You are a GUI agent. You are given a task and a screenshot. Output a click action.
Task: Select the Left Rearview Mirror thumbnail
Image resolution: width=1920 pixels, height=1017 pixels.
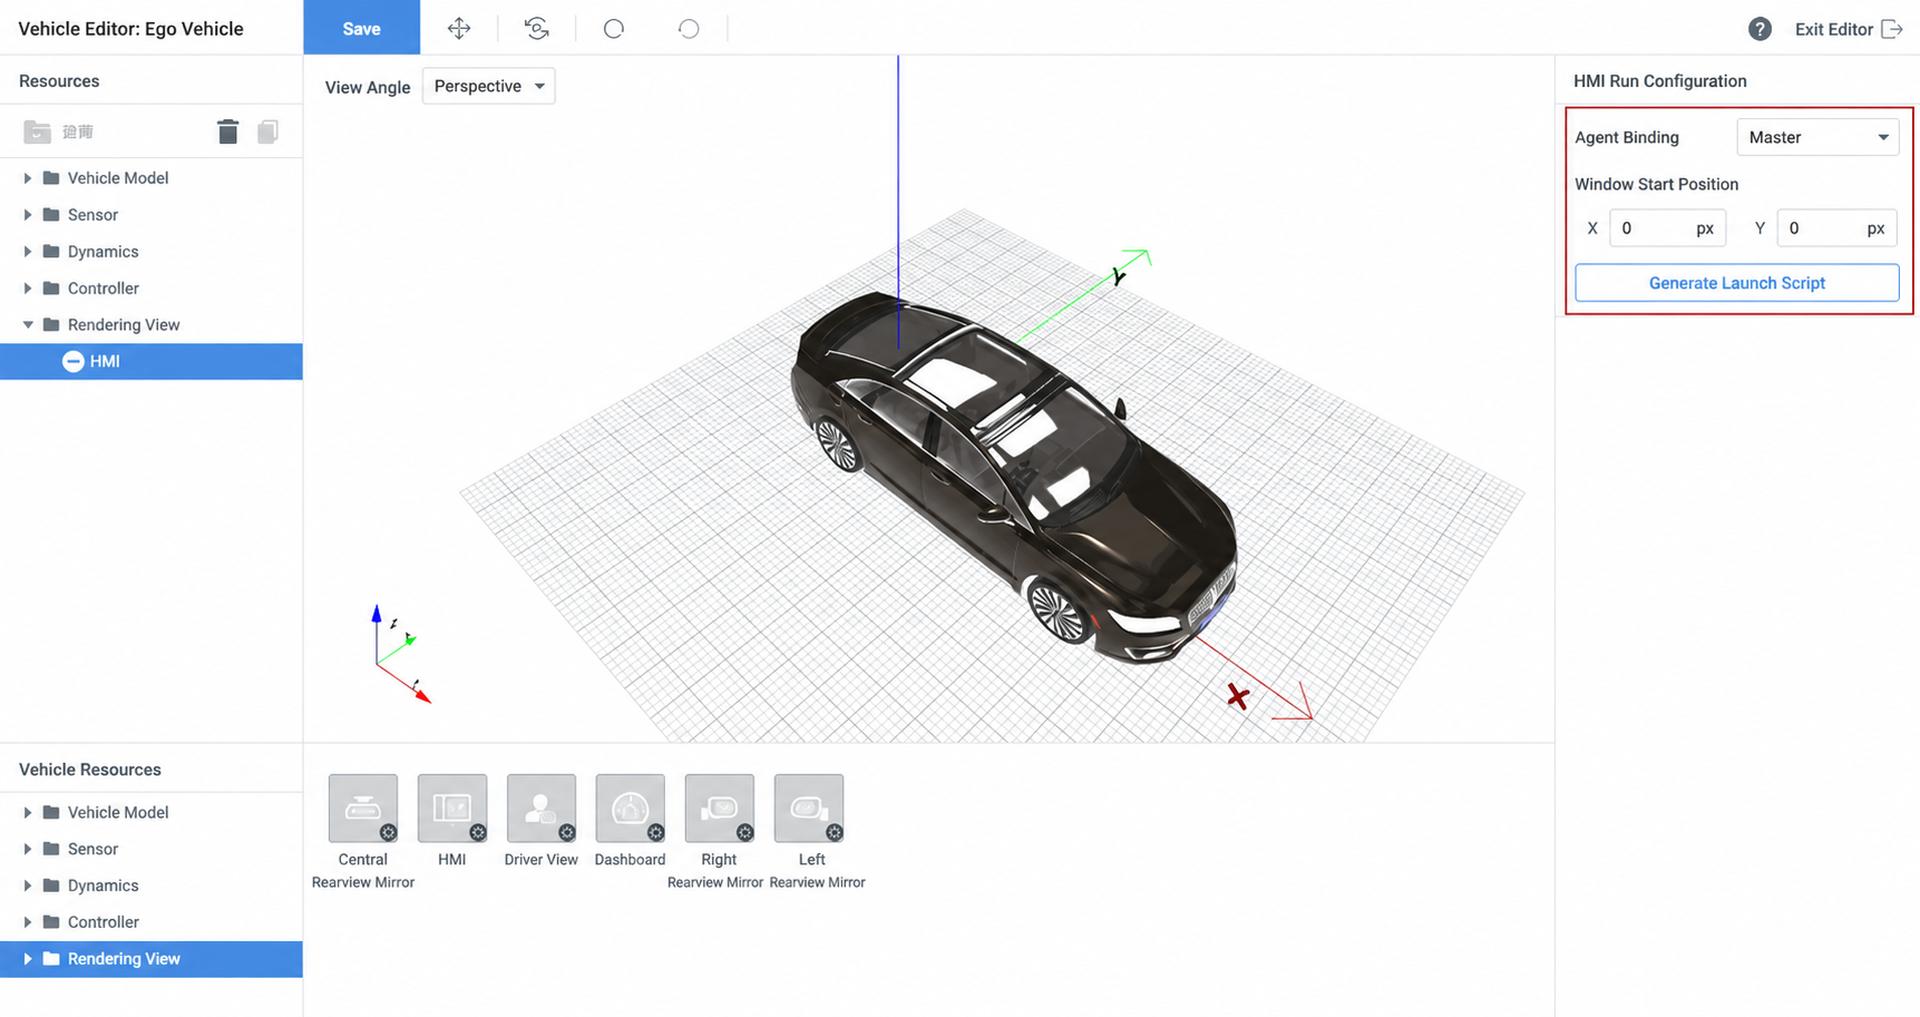pos(808,808)
